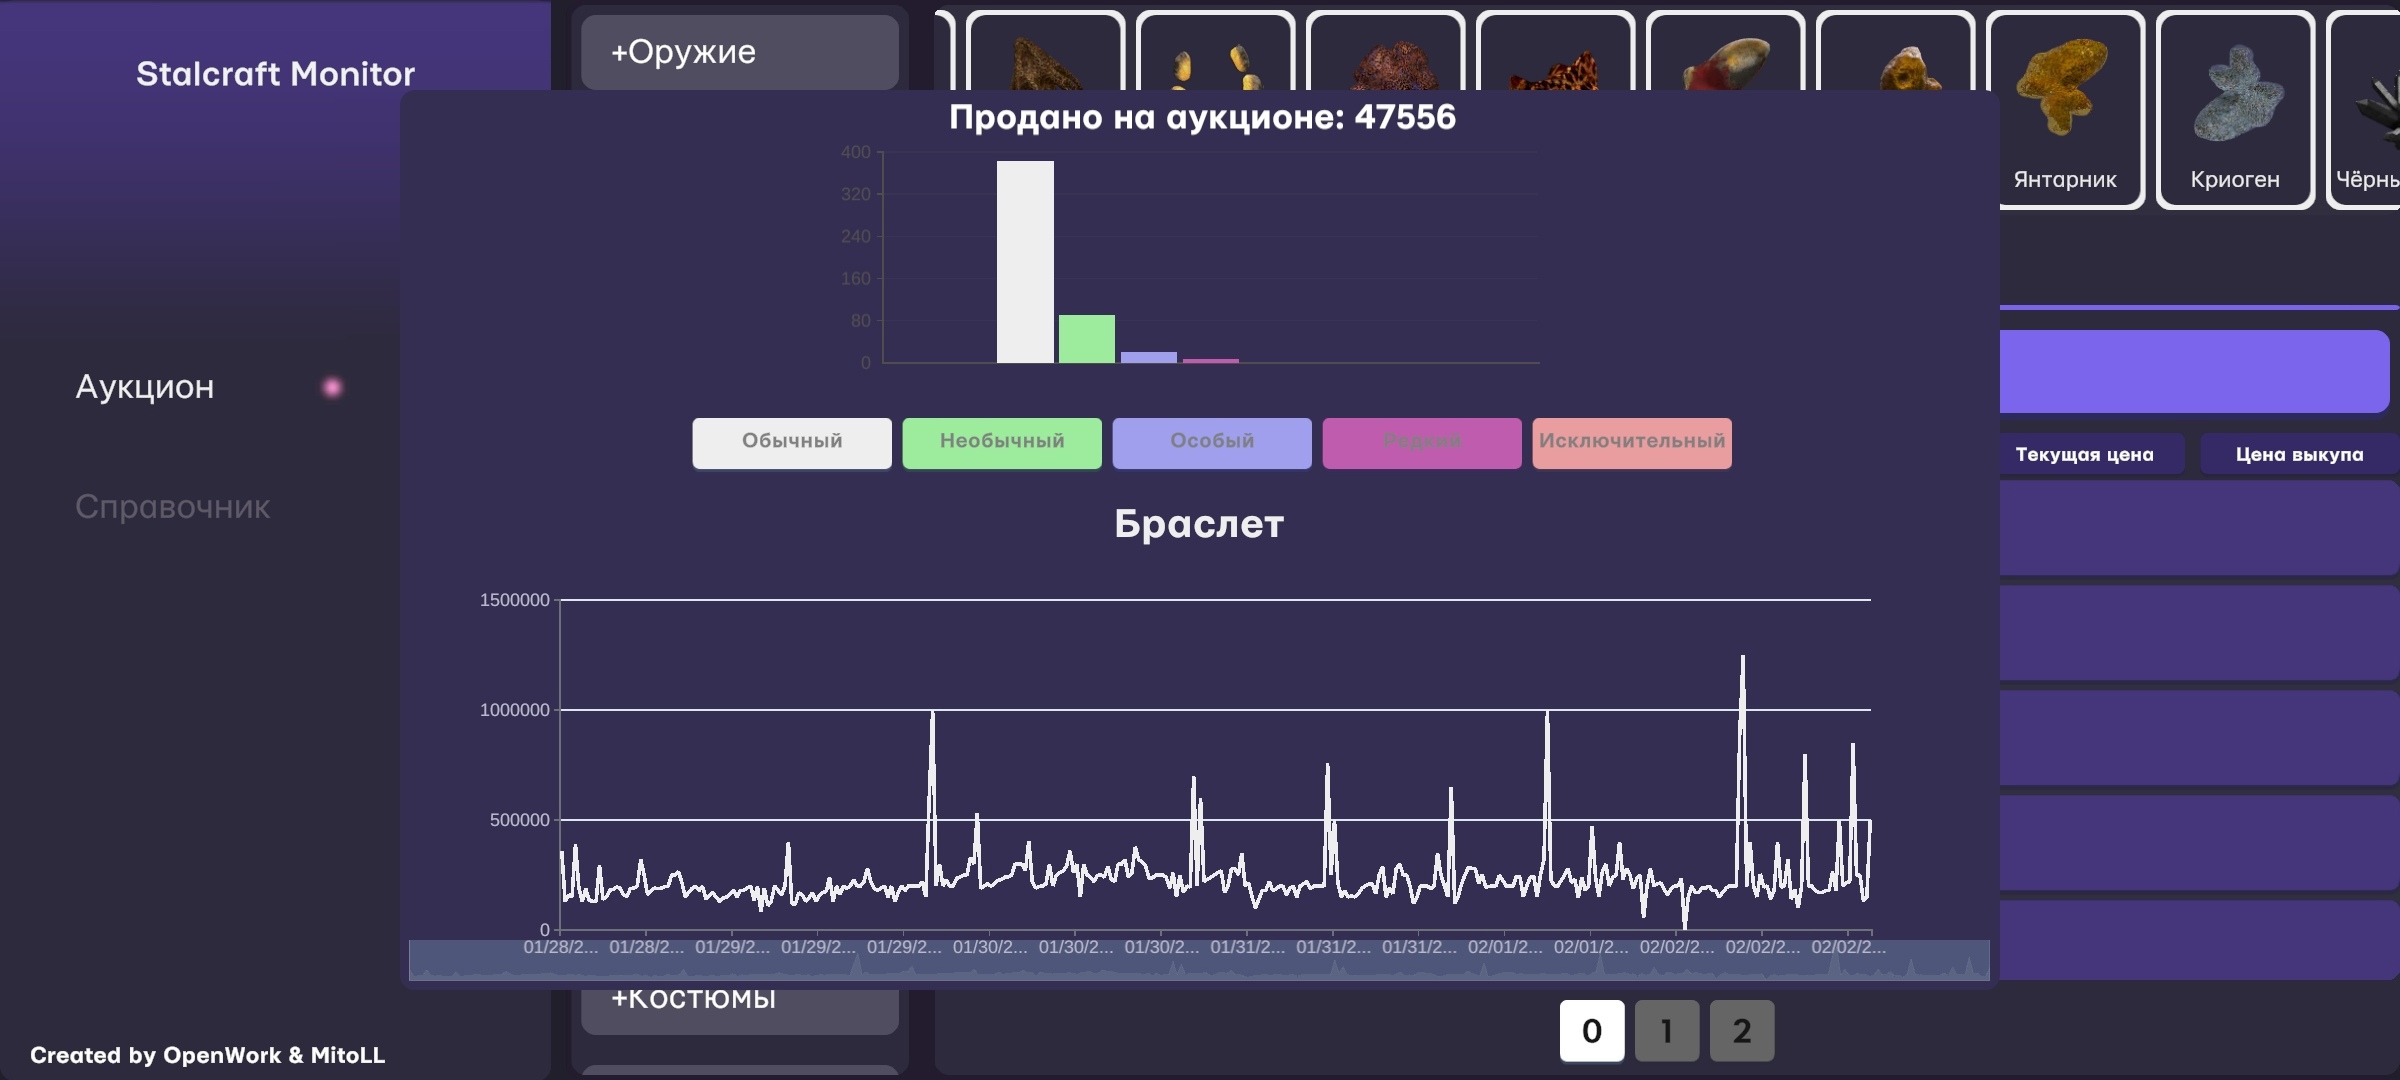Open the Аукцион section
The image size is (2400, 1080).
pyautogui.click(x=145, y=387)
